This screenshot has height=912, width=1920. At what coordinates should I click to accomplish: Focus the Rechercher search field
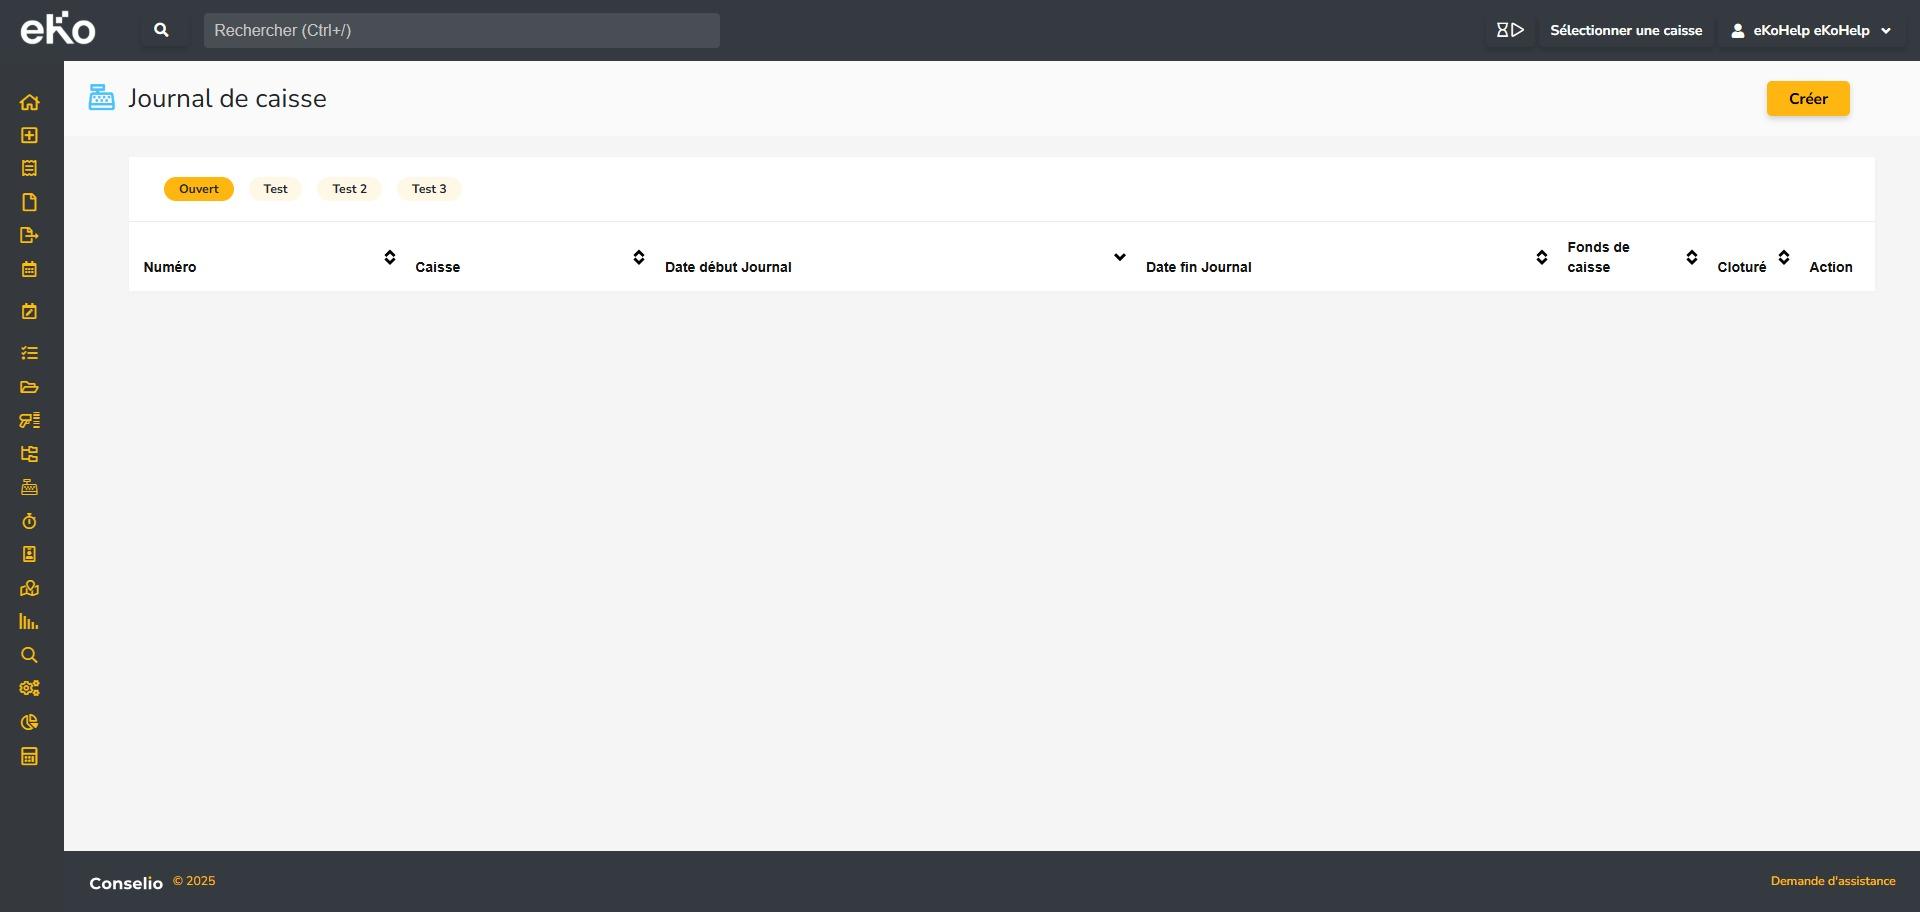point(461,30)
